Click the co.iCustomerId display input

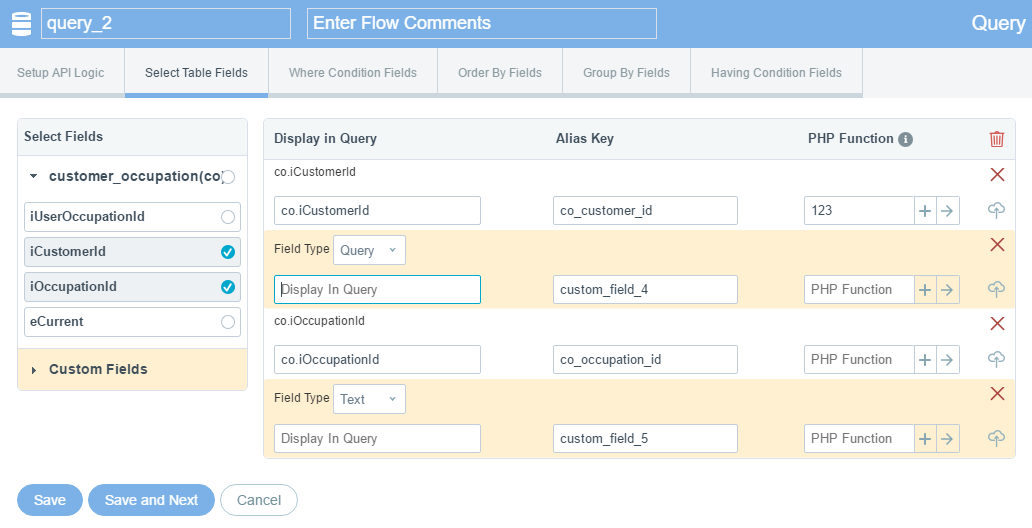point(377,211)
